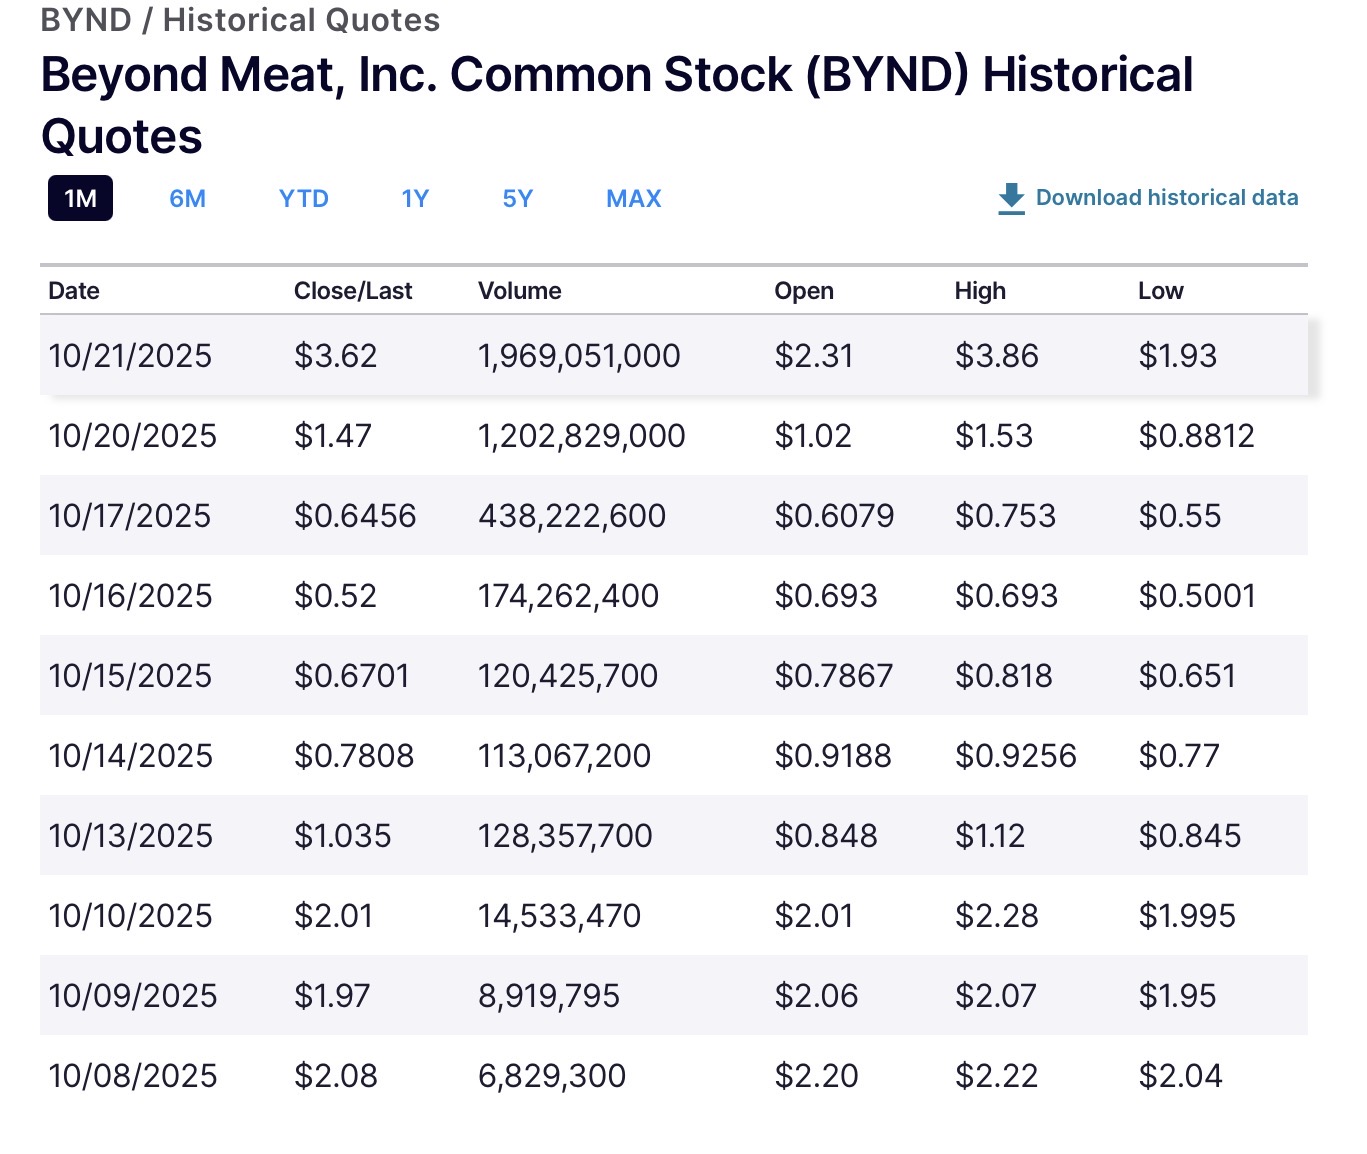Screen dimensions: 1367x1154
Task: Click the Low column header
Action: click(1160, 291)
